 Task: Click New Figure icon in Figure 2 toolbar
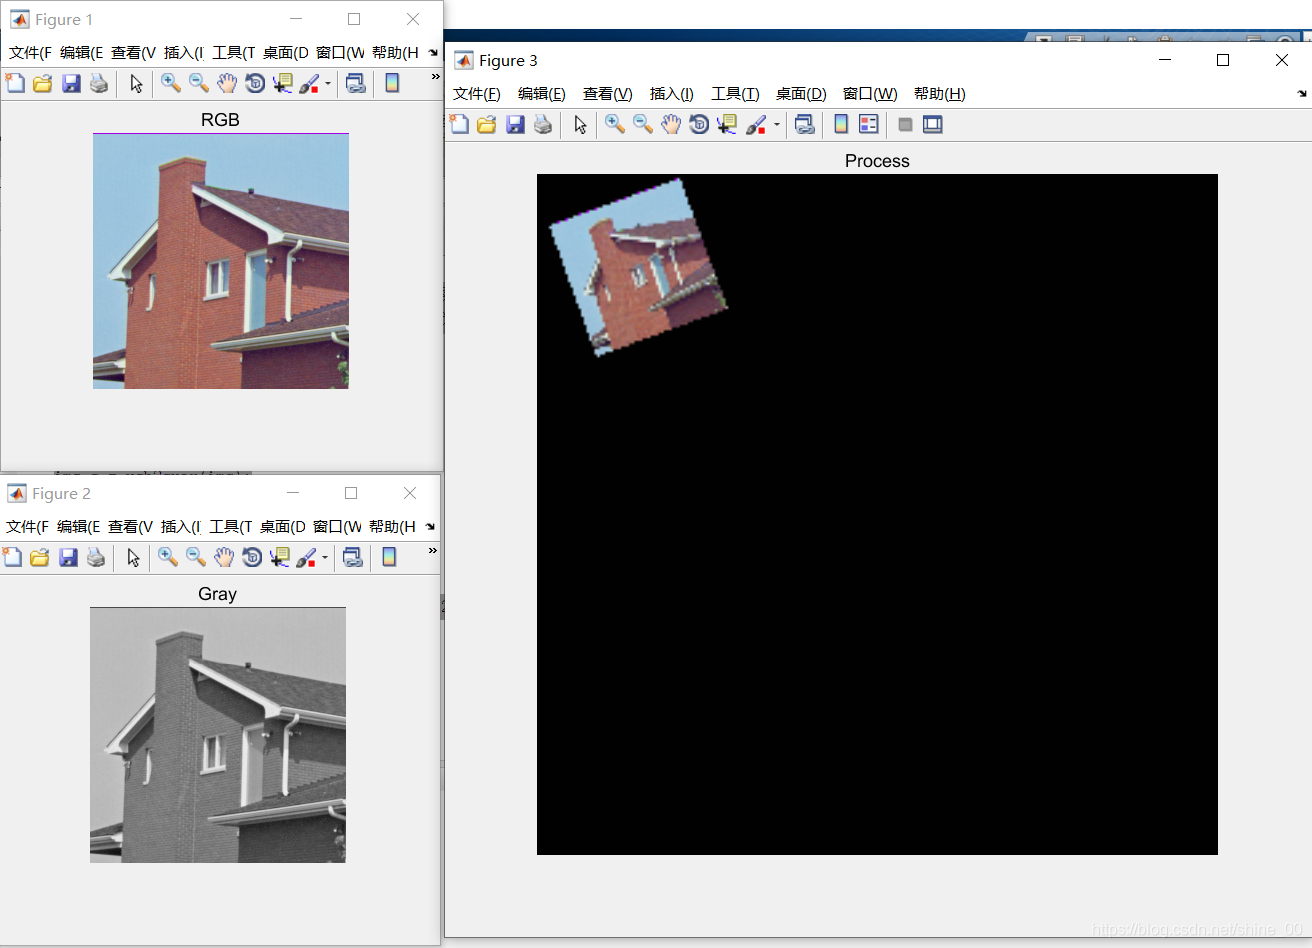pyautogui.click(x=12, y=557)
